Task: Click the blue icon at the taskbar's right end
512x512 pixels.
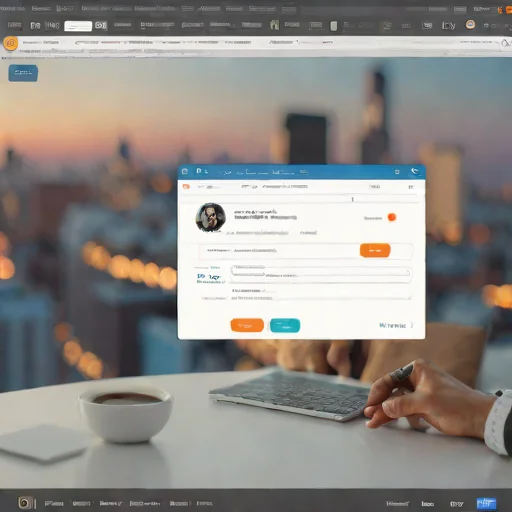Action: 486,503
